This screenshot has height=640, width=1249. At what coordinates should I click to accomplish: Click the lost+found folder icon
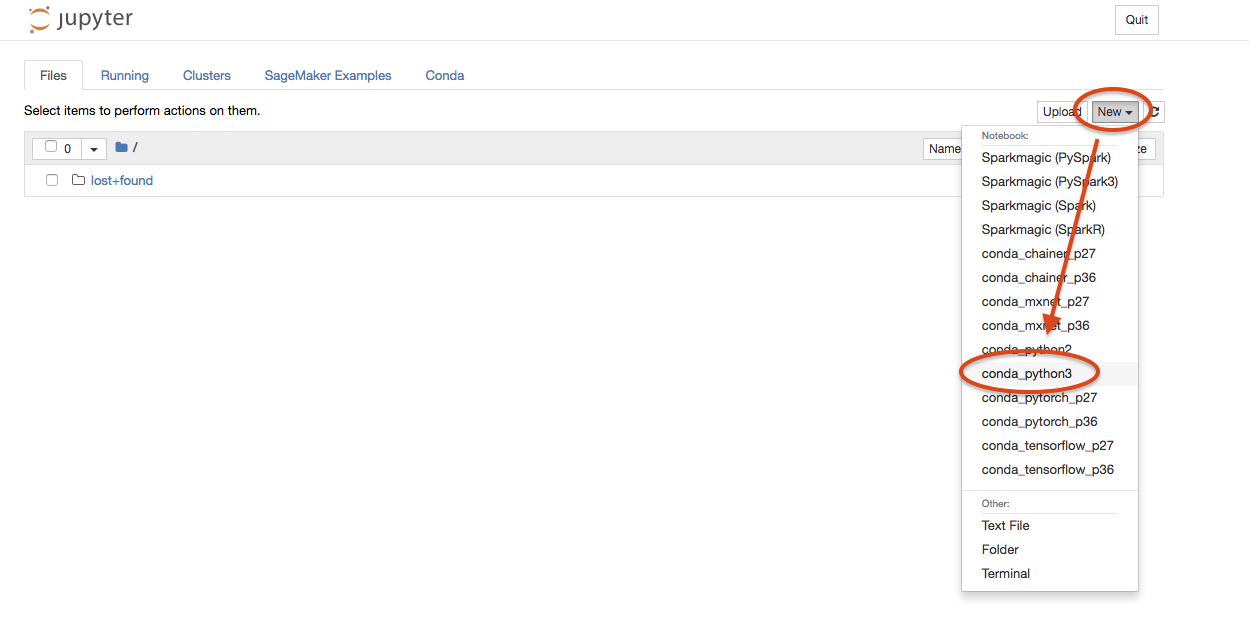click(x=79, y=181)
